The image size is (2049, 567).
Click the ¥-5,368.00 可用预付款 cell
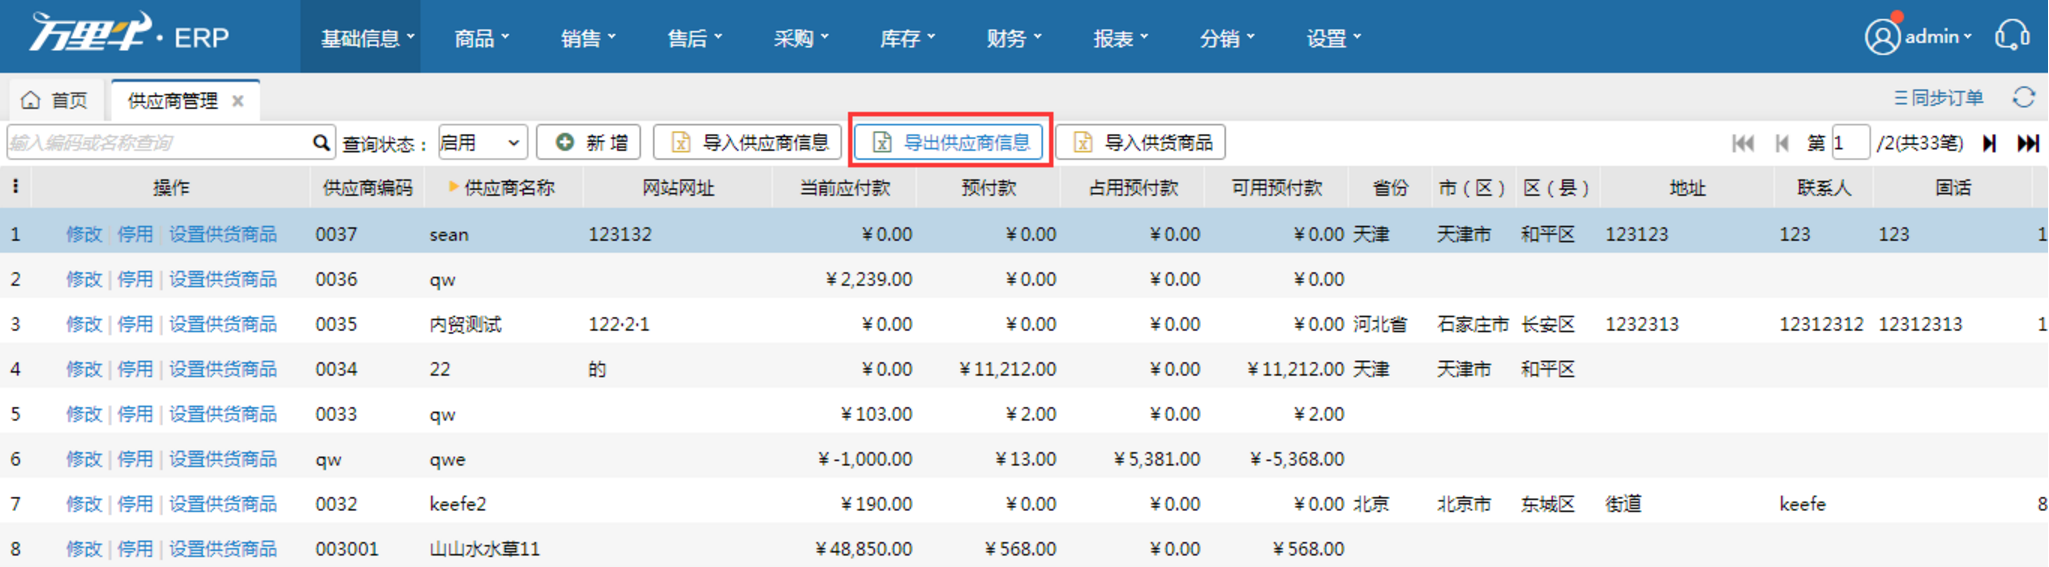[x=1297, y=459]
